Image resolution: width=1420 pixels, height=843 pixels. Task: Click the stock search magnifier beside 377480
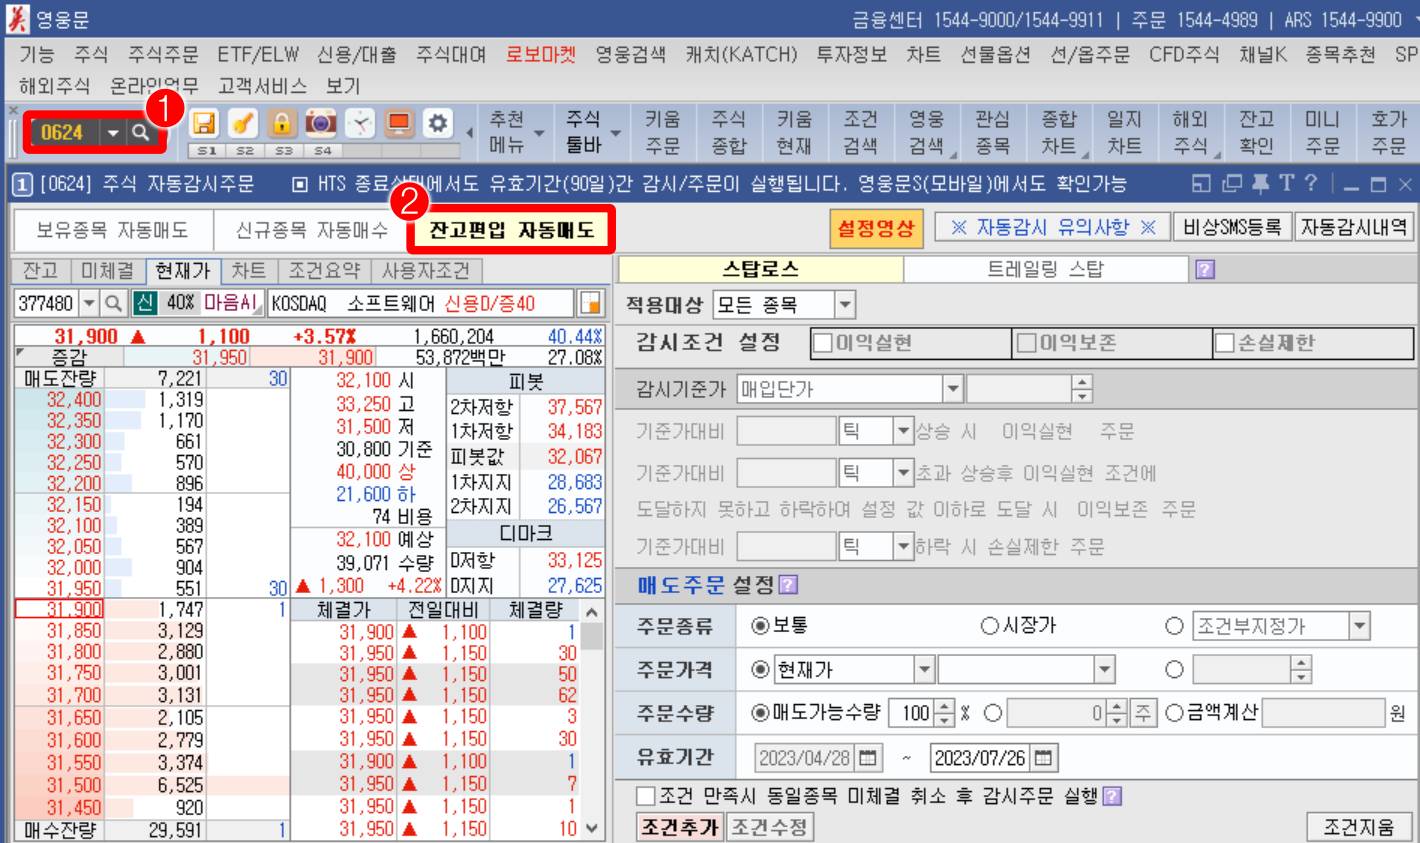click(x=113, y=303)
